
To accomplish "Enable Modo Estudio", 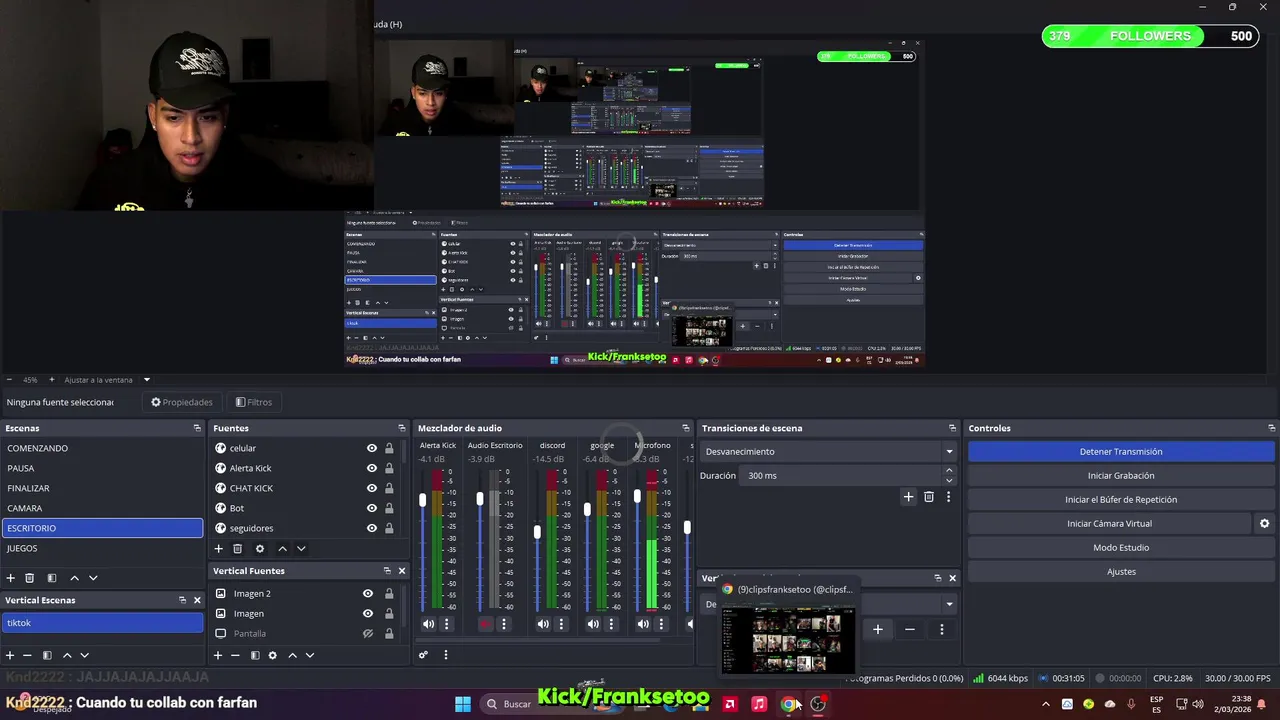I will point(1120,548).
